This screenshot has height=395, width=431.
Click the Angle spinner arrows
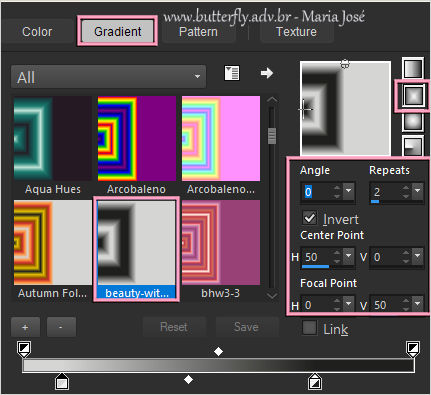[x=337, y=191]
